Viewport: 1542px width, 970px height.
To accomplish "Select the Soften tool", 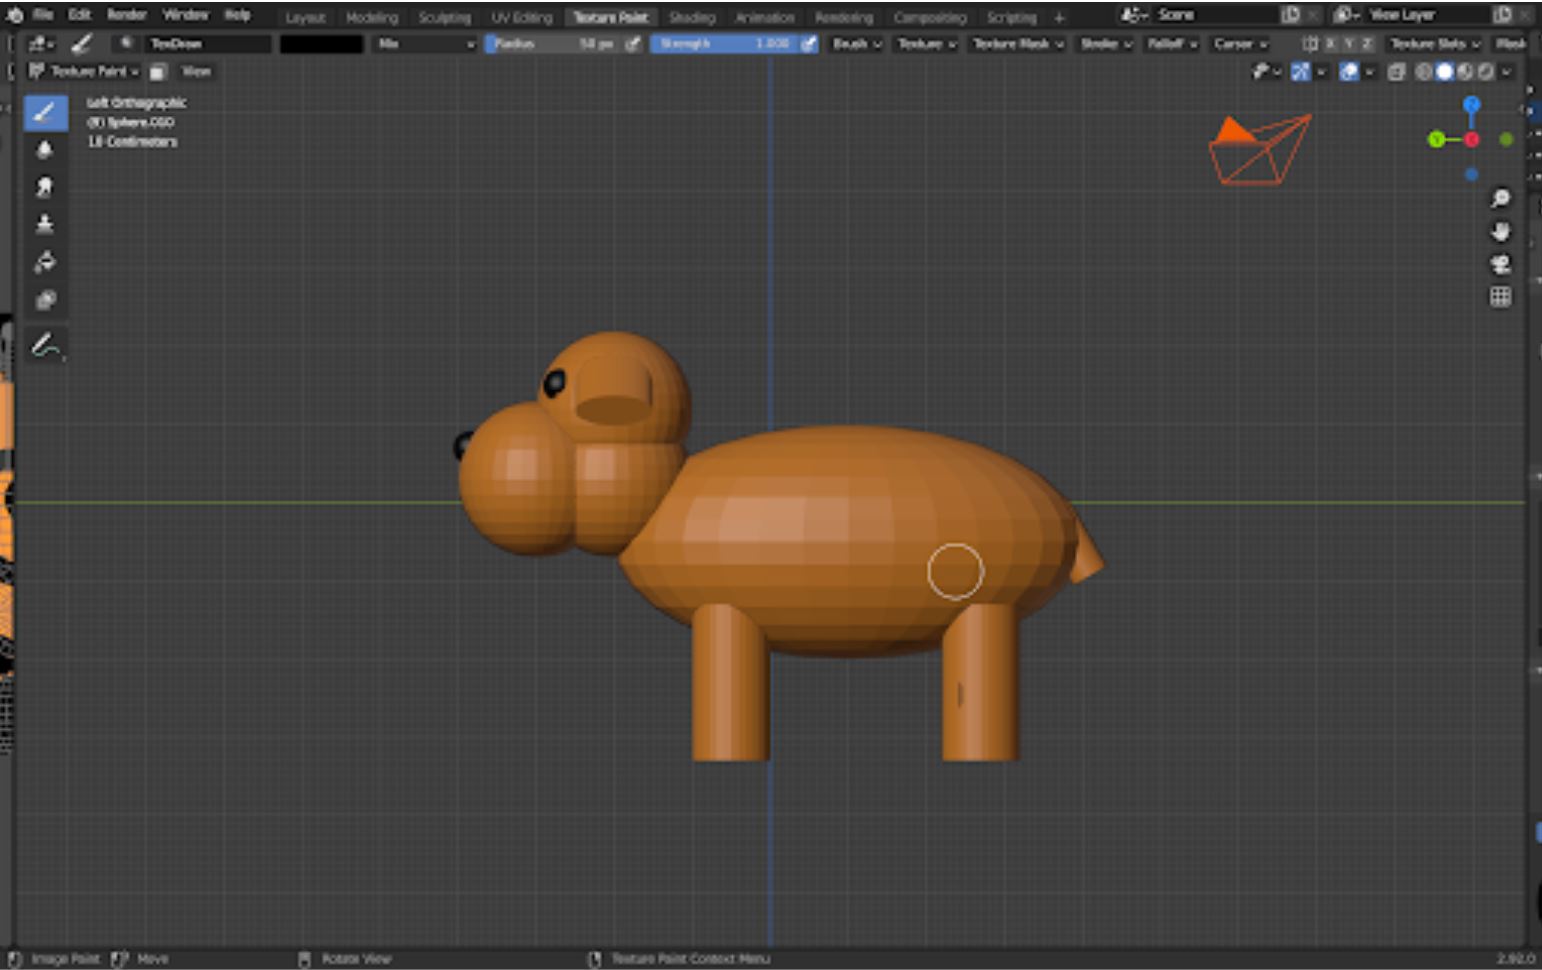I will click(x=45, y=150).
